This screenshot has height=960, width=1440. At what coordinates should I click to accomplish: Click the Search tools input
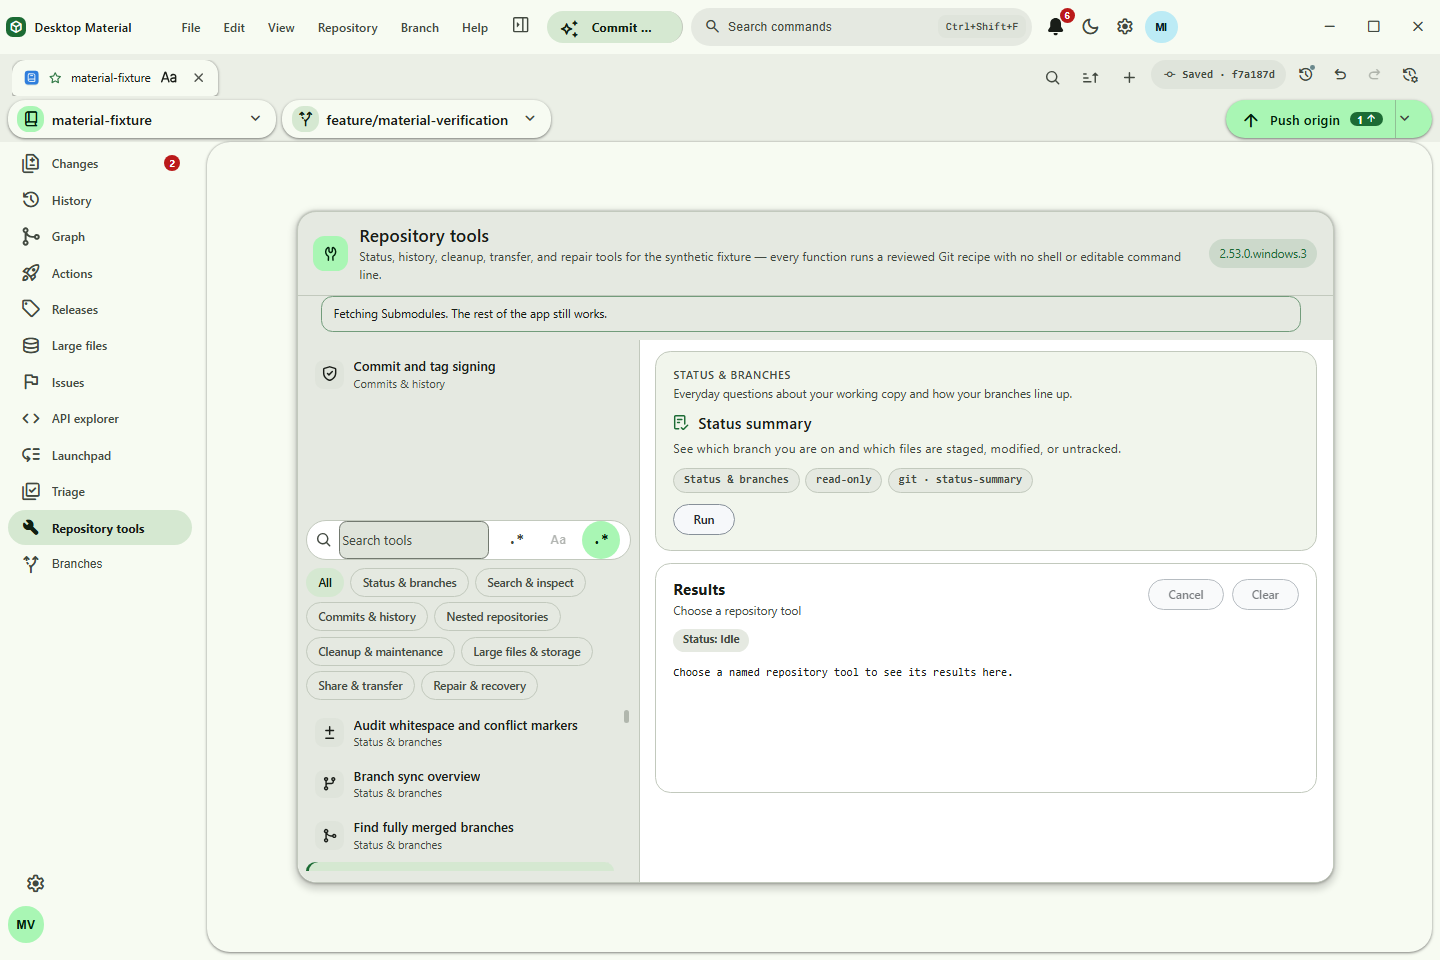(x=414, y=540)
